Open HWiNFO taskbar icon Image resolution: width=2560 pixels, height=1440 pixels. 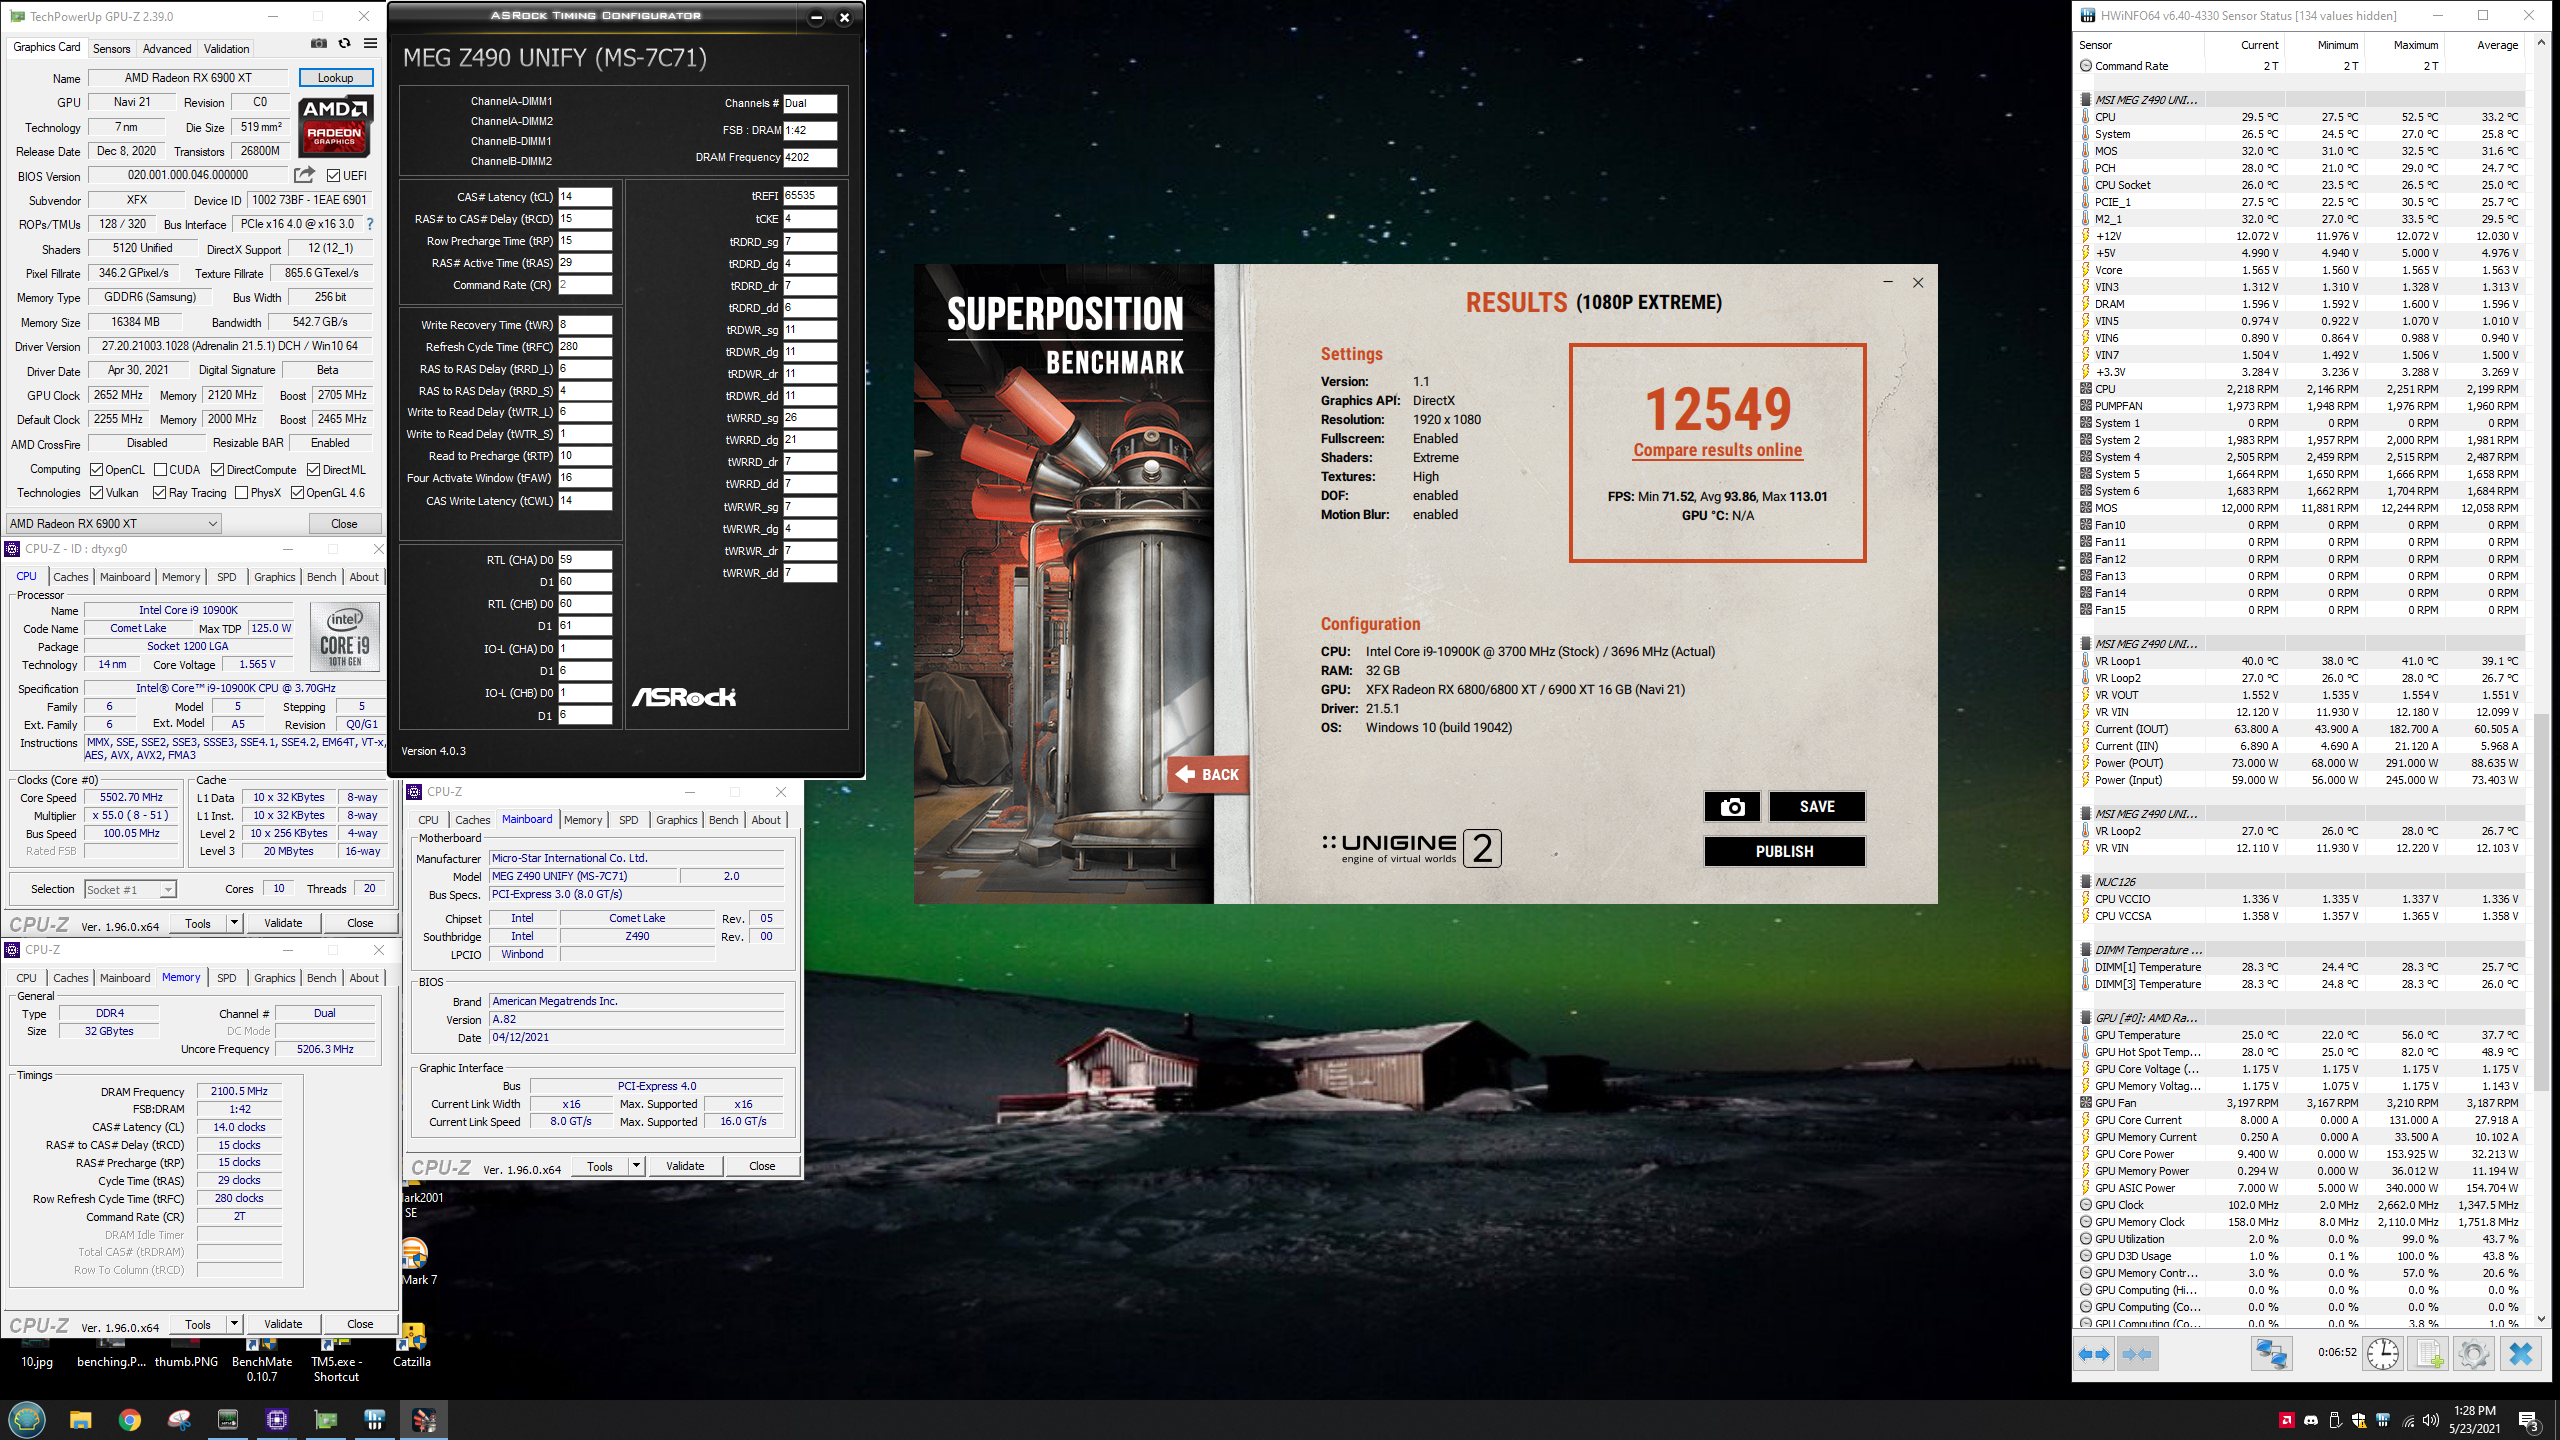pyautogui.click(x=375, y=1420)
